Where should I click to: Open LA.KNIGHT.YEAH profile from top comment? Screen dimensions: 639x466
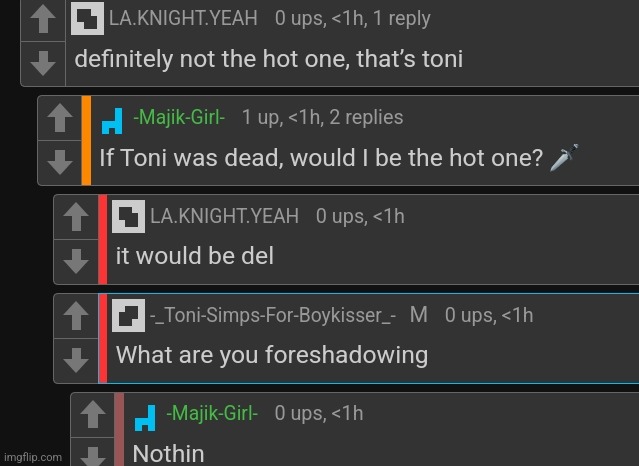click(183, 18)
